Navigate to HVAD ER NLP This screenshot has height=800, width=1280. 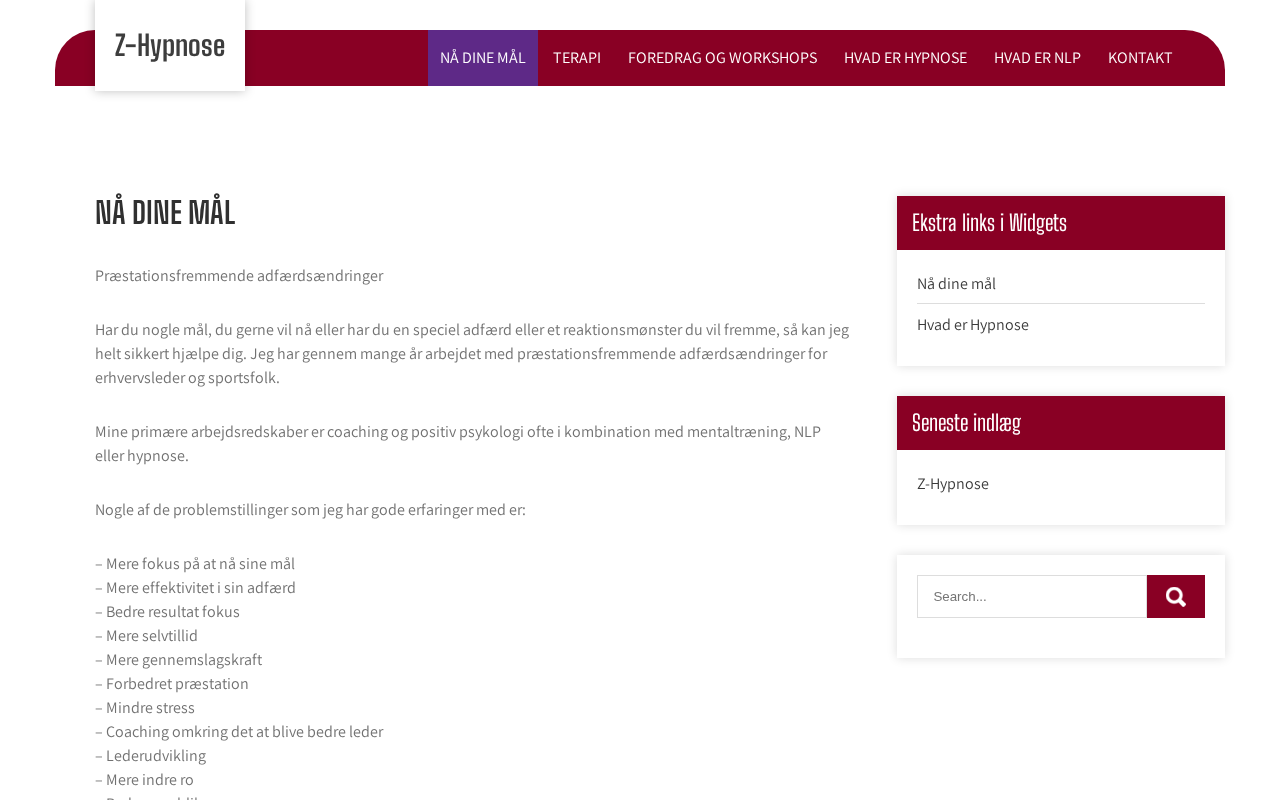pyautogui.click(x=1037, y=58)
